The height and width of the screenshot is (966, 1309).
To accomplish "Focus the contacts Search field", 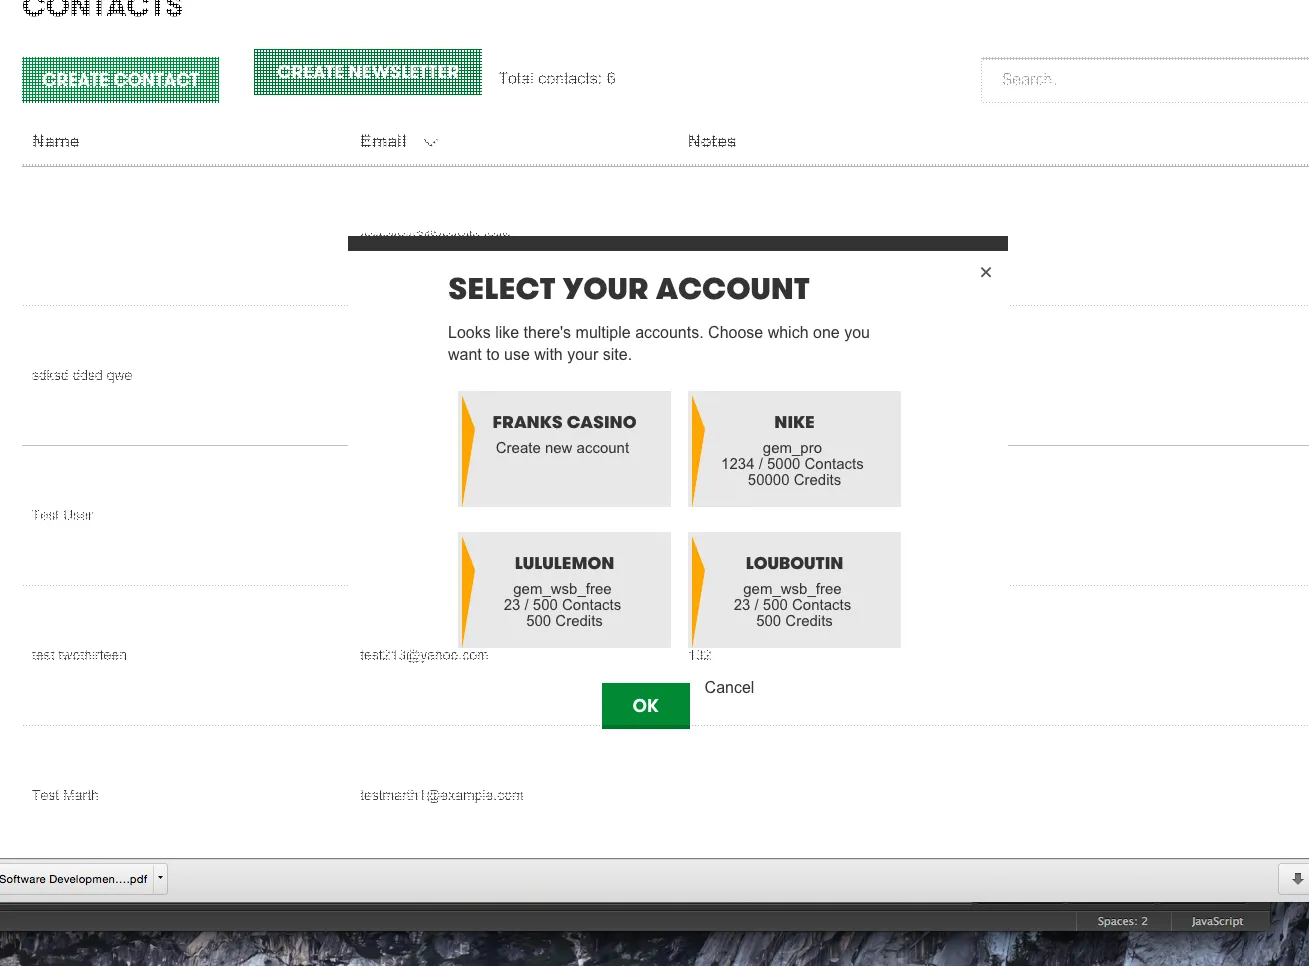I will point(1140,79).
